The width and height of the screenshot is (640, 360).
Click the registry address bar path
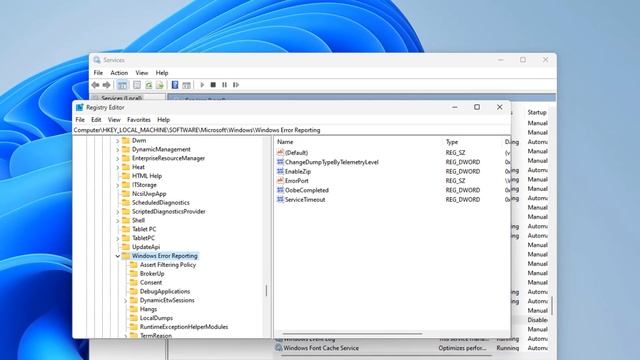pyautogui.click(x=291, y=130)
